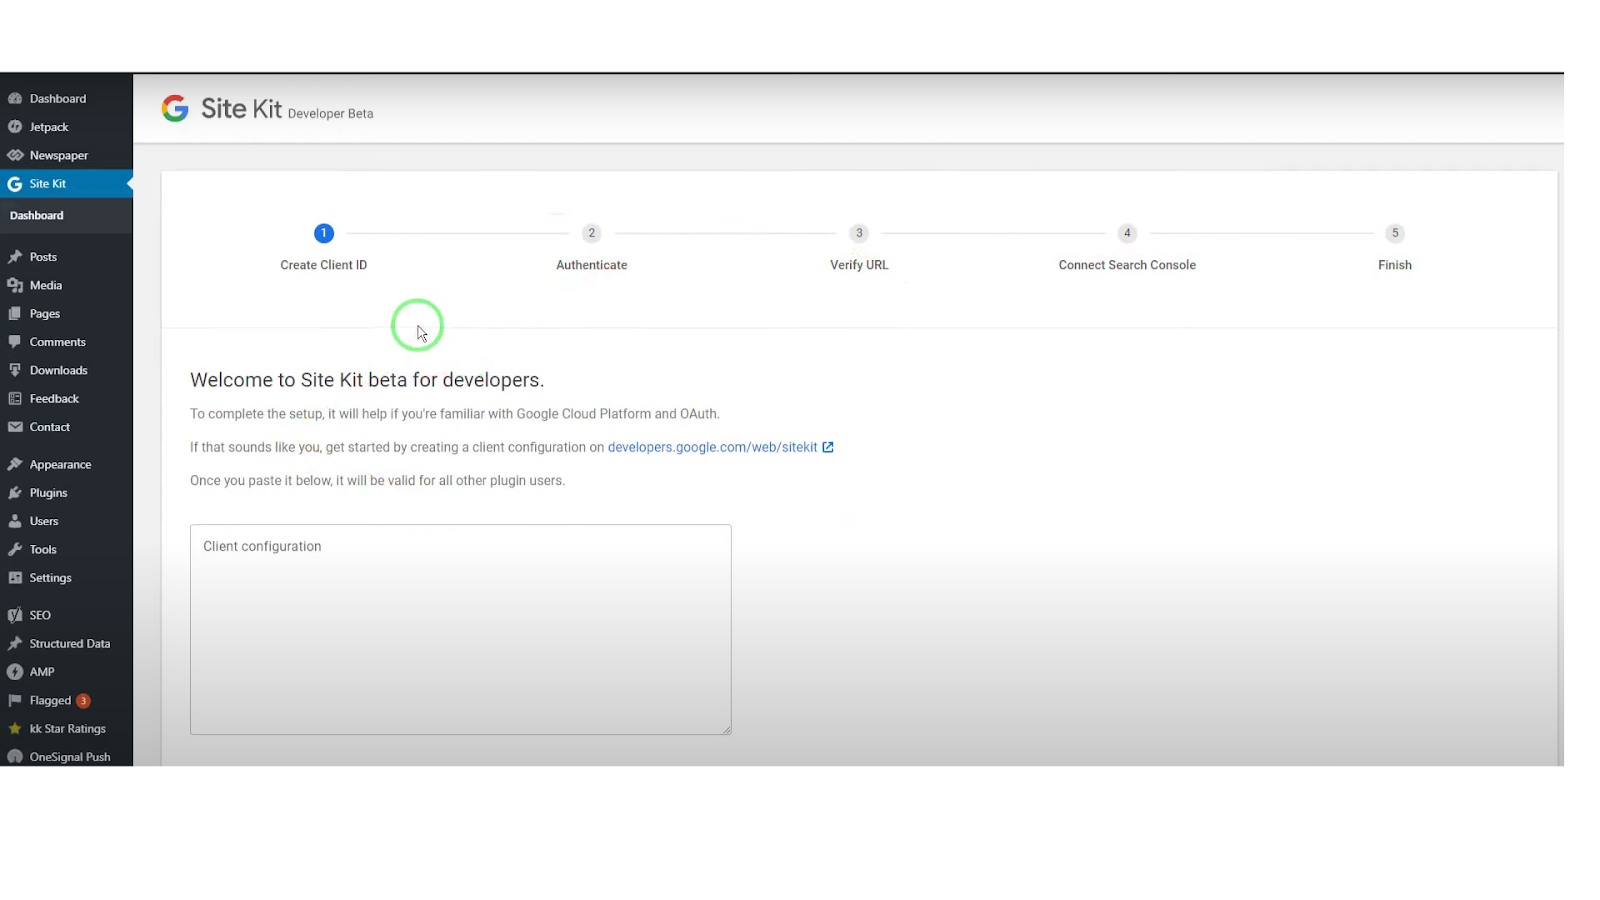
Task: Click inside the Client configuration text area
Action: [461, 630]
